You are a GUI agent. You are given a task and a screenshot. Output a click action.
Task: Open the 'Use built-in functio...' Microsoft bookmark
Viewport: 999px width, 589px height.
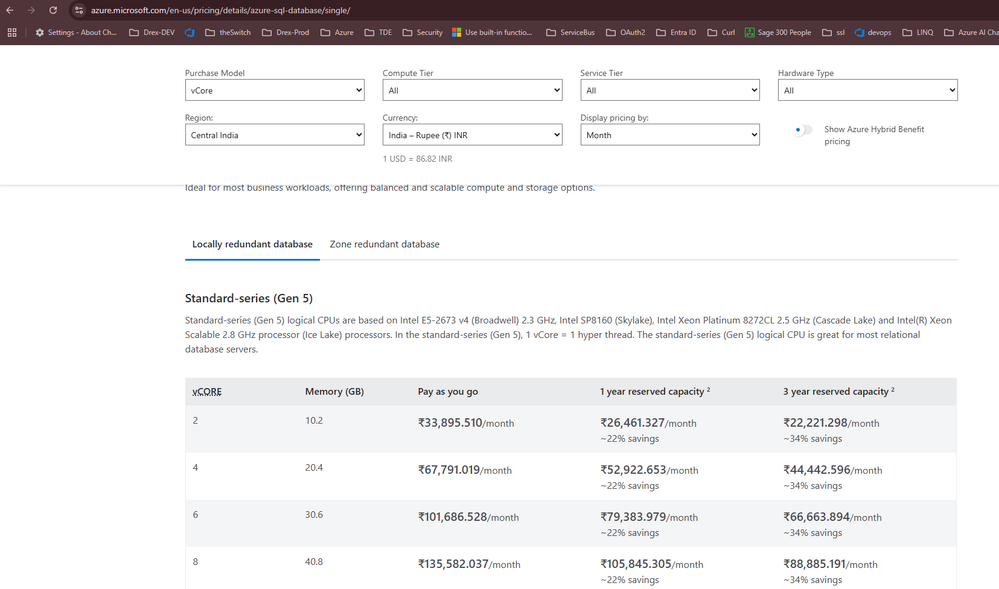click(x=492, y=33)
